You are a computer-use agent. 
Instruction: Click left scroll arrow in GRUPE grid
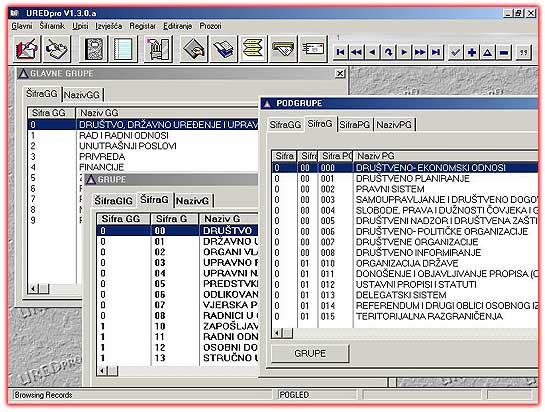coord(102,371)
